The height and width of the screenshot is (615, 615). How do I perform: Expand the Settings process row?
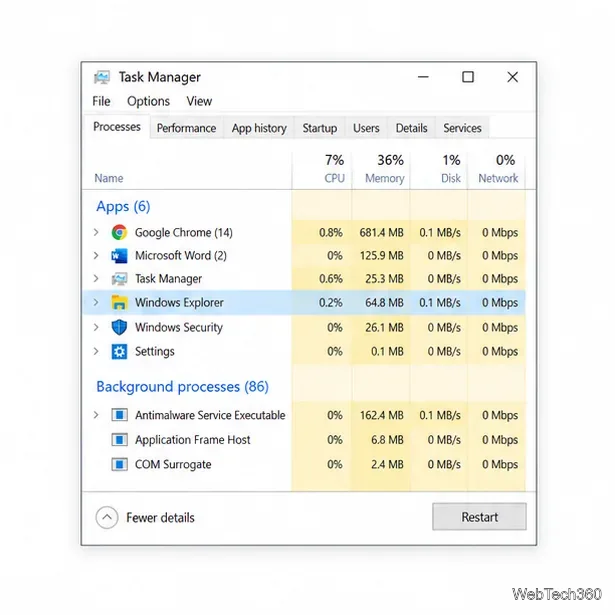pos(96,351)
